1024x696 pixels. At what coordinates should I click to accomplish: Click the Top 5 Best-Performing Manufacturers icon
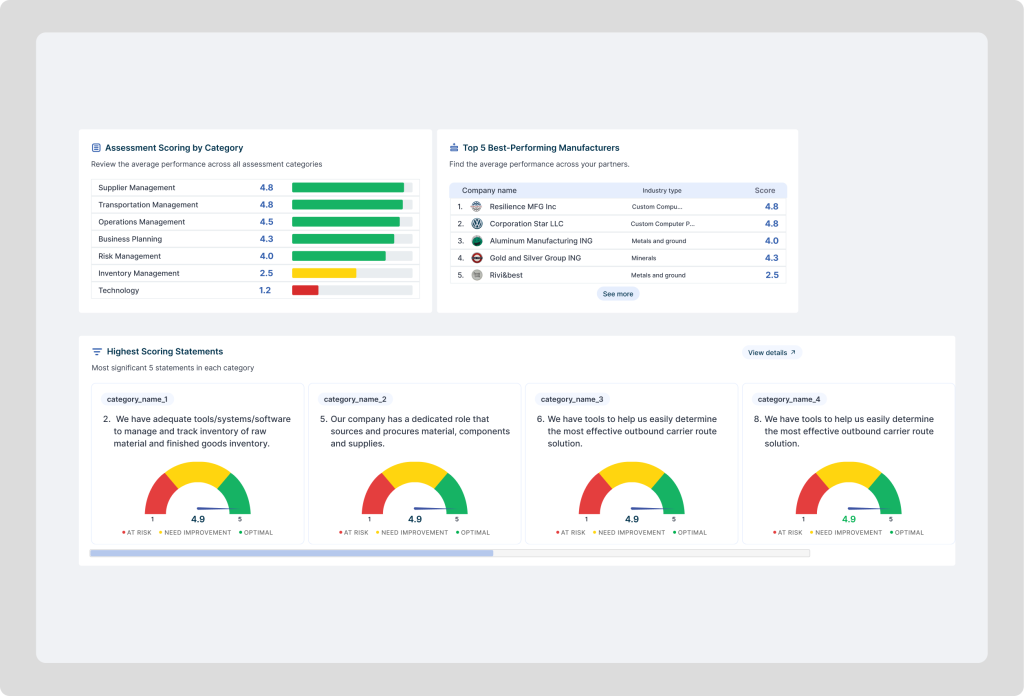(454, 148)
